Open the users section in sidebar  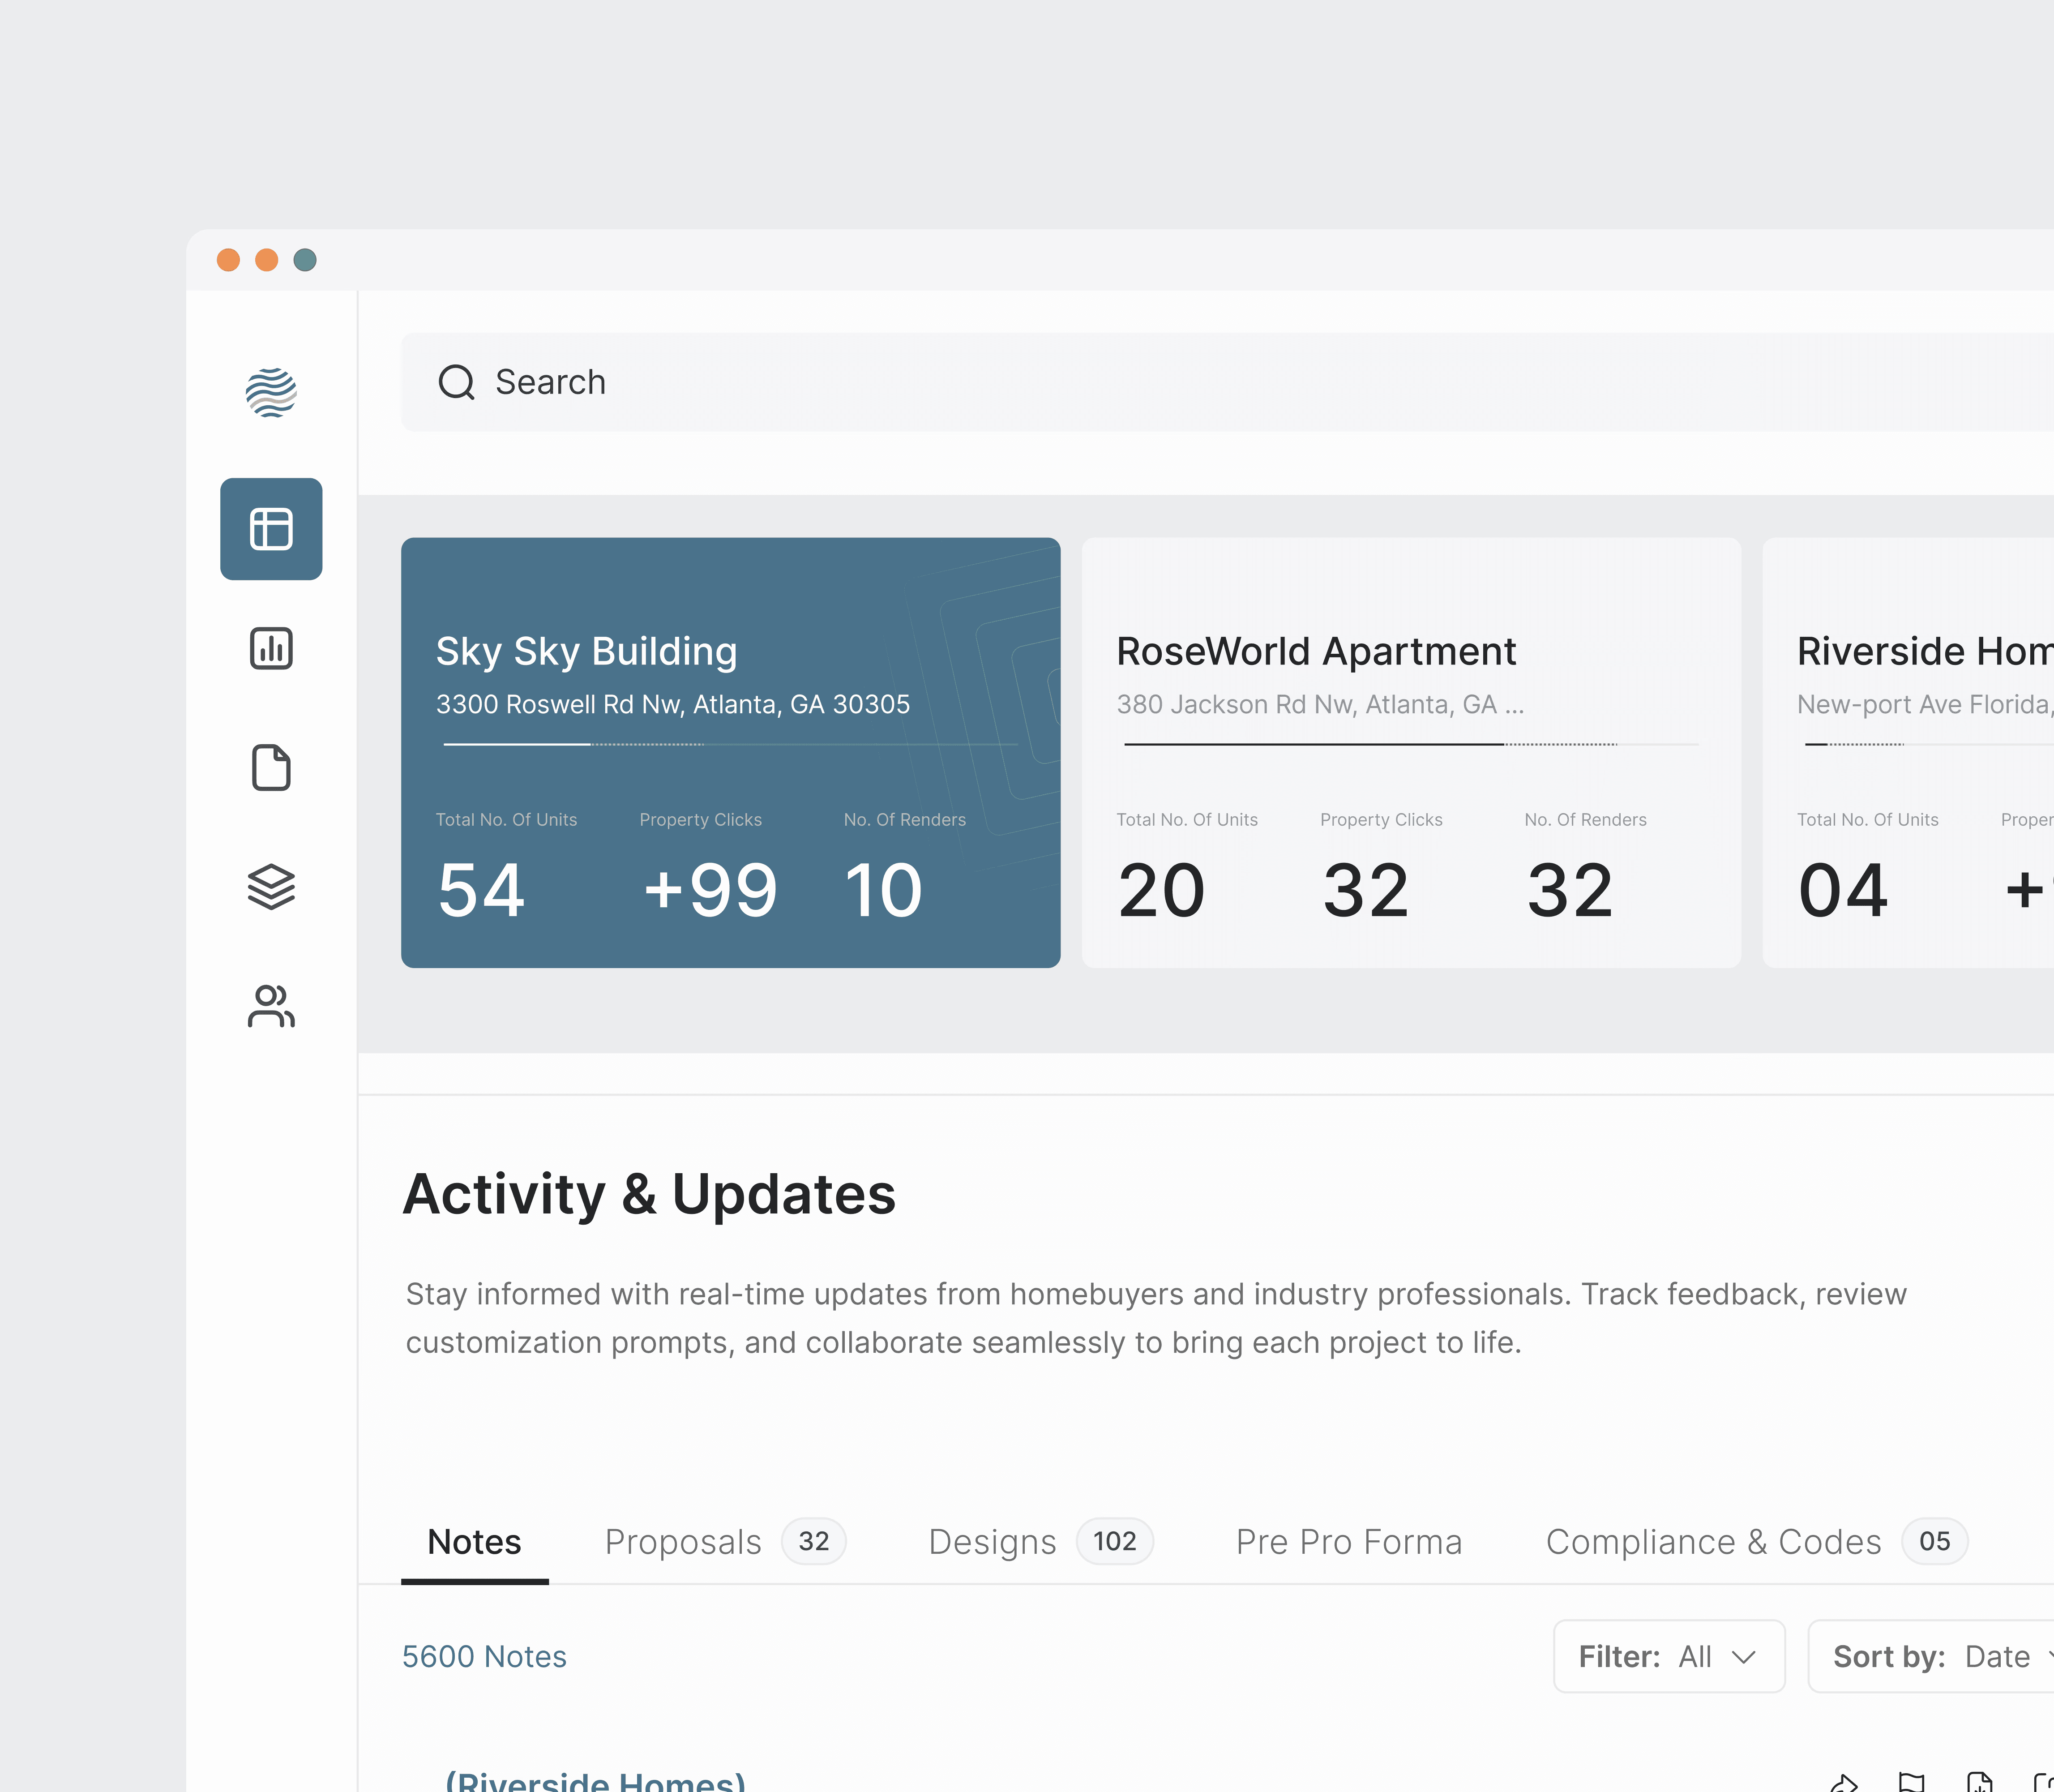pos(271,1006)
